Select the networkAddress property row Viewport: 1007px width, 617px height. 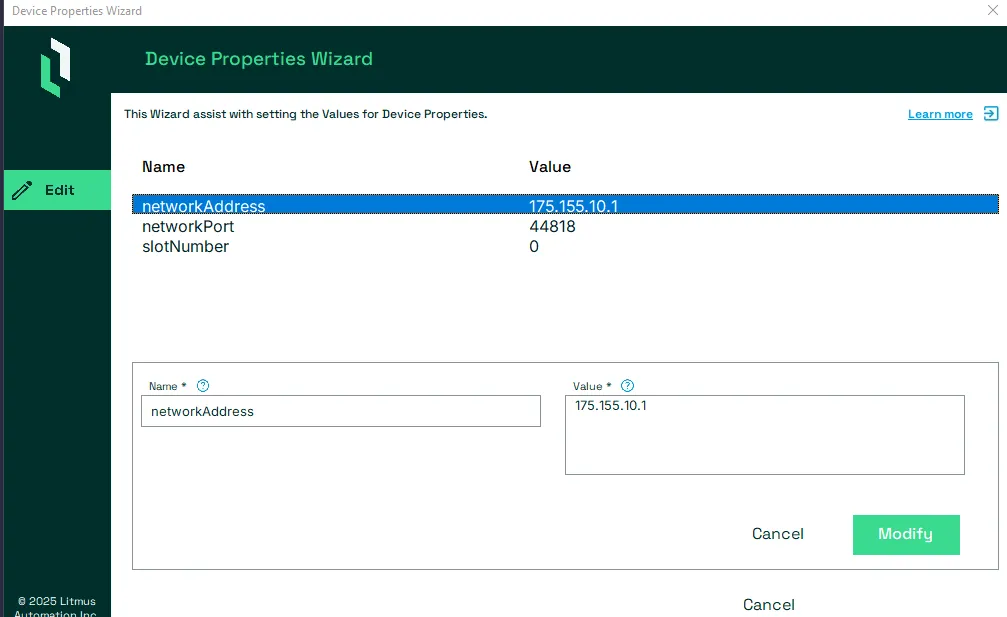pos(565,205)
